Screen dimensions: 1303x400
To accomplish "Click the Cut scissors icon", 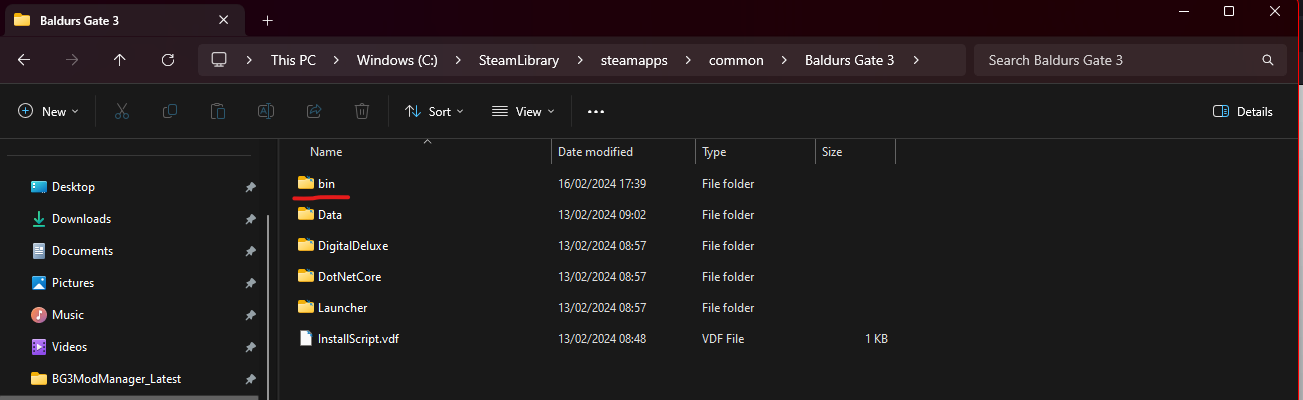I will [x=122, y=112].
